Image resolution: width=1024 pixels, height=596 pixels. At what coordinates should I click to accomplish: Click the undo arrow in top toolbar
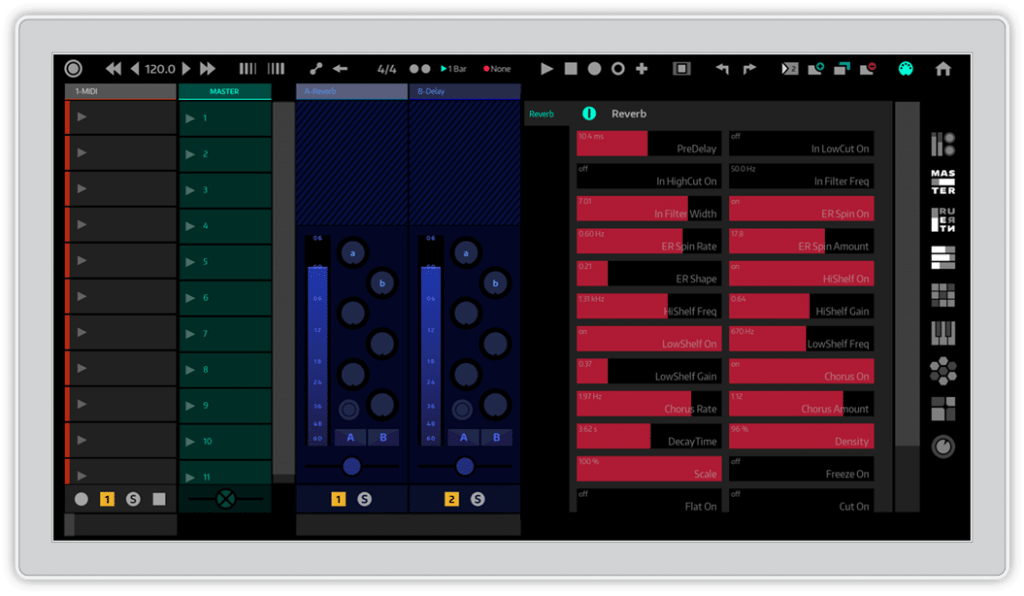[x=722, y=69]
